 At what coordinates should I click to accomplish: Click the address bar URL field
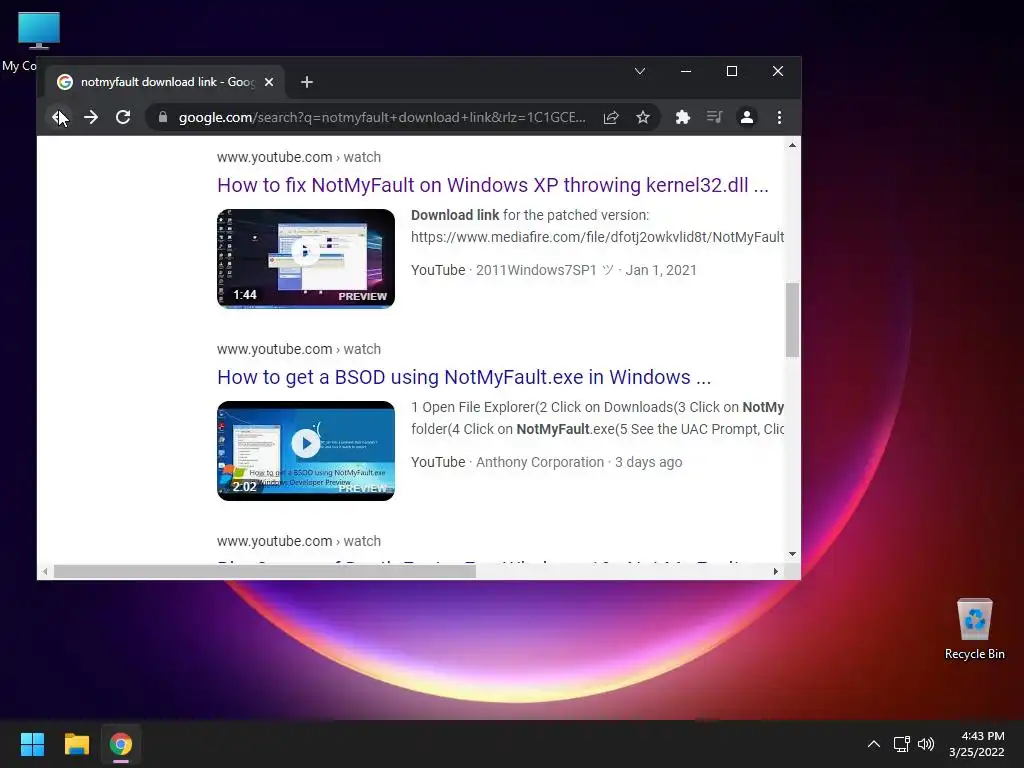(382, 118)
